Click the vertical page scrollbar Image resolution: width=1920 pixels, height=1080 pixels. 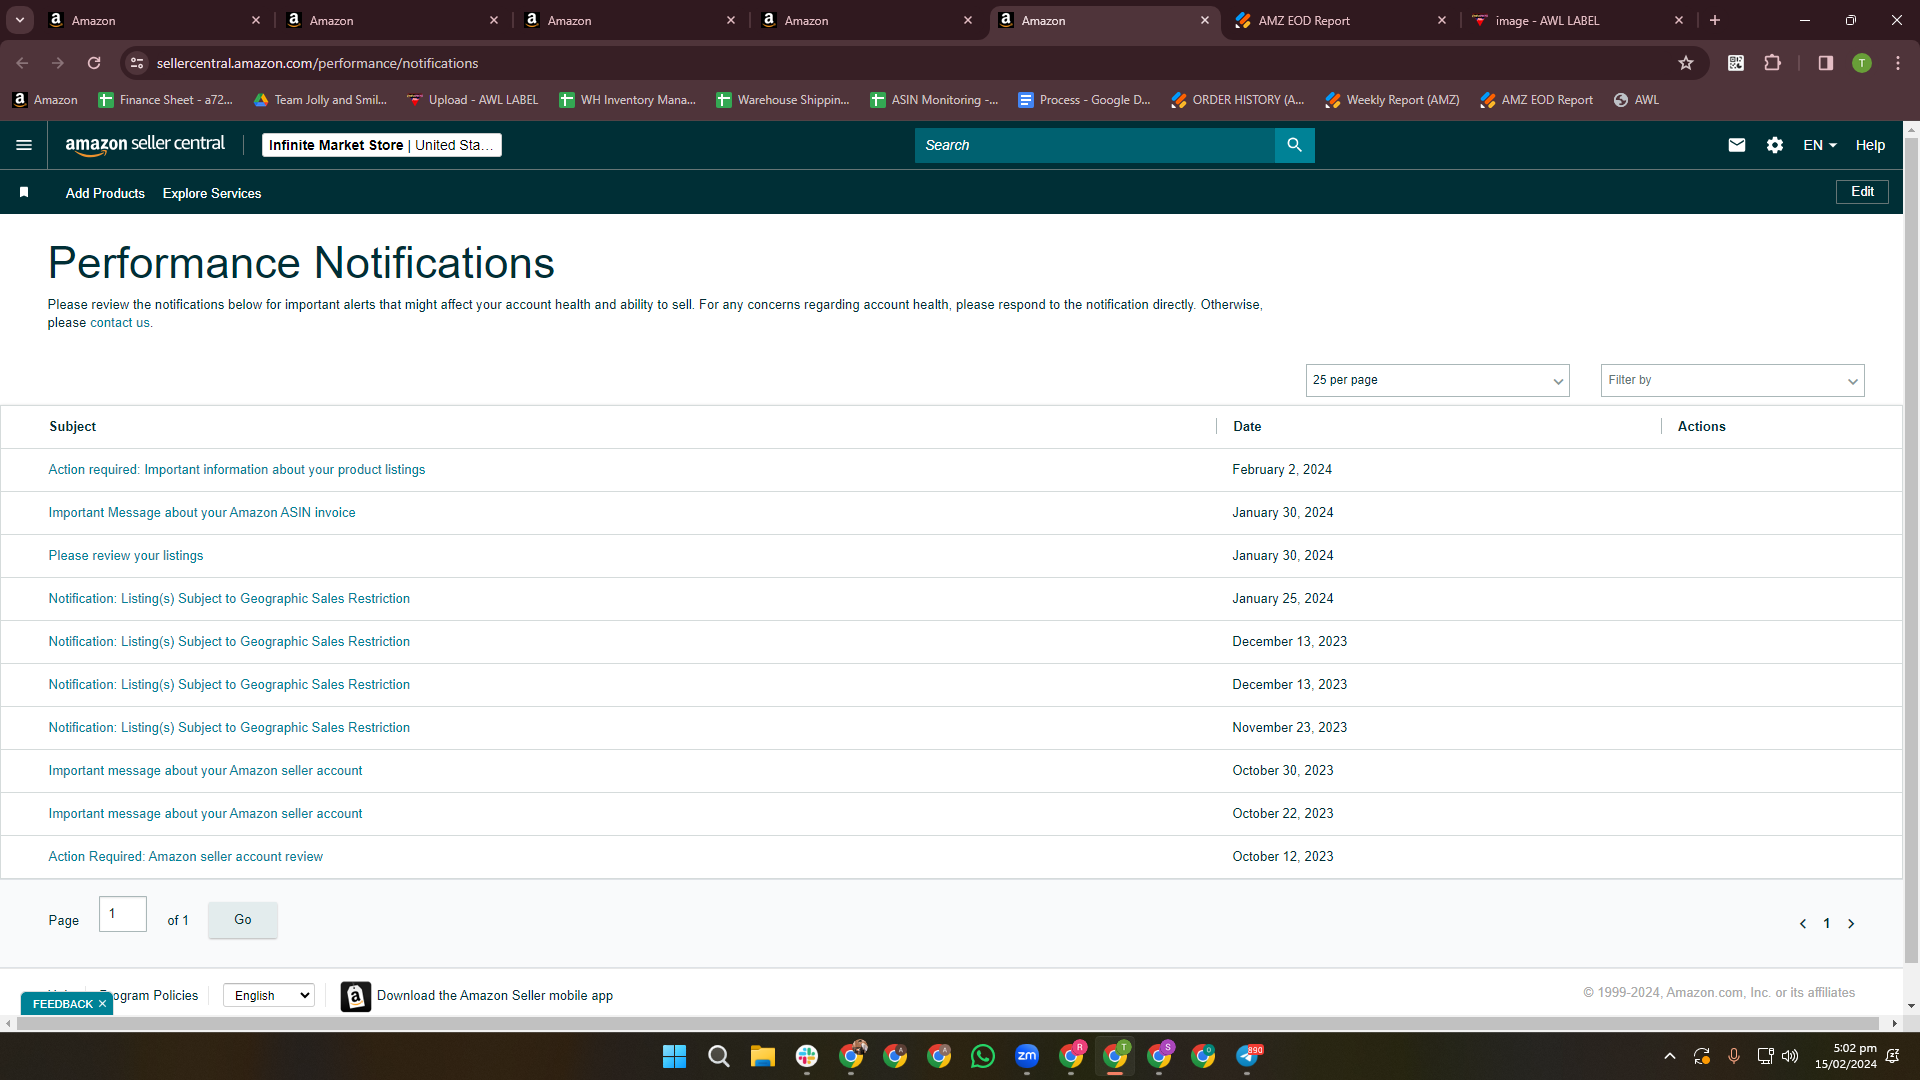(1911, 550)
